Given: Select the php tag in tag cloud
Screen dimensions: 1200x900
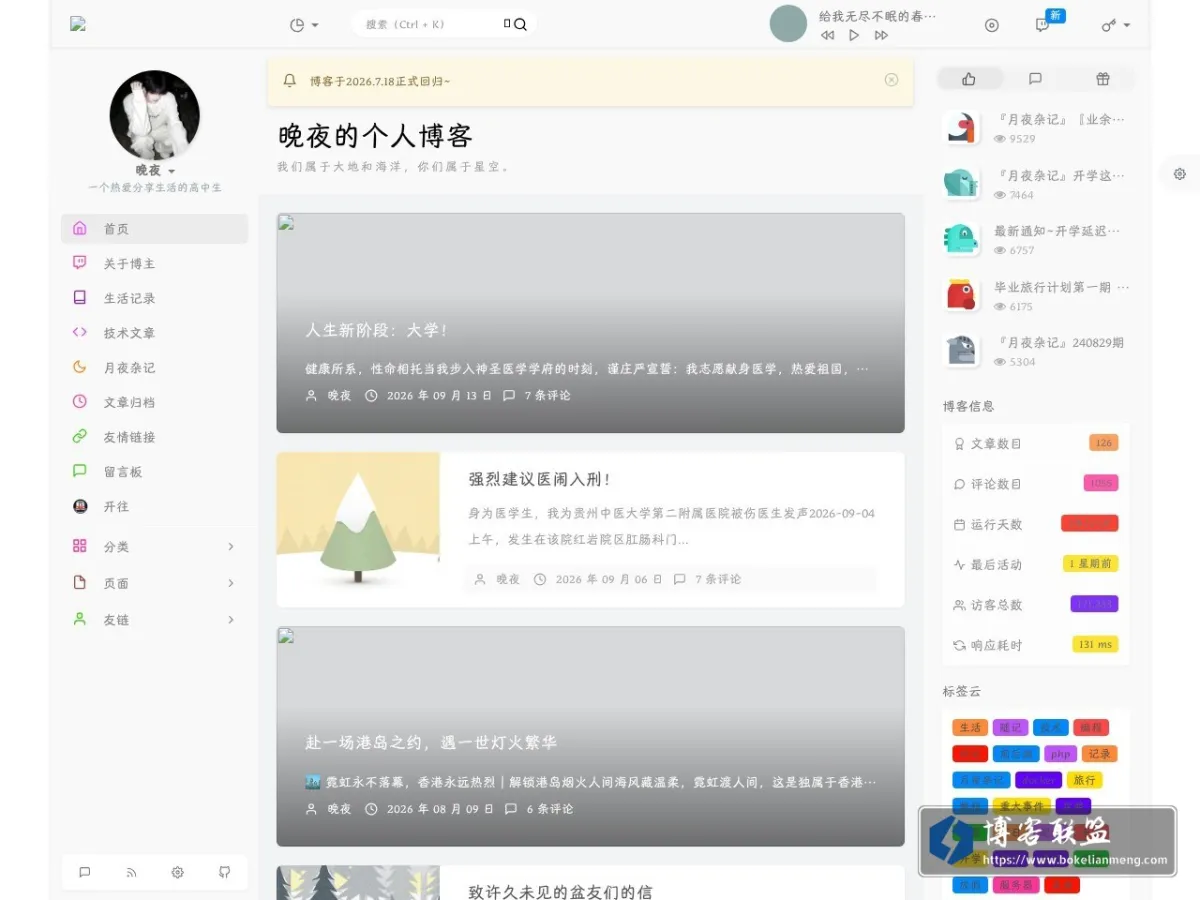Looking at the screenshot, I should 1061,754.
